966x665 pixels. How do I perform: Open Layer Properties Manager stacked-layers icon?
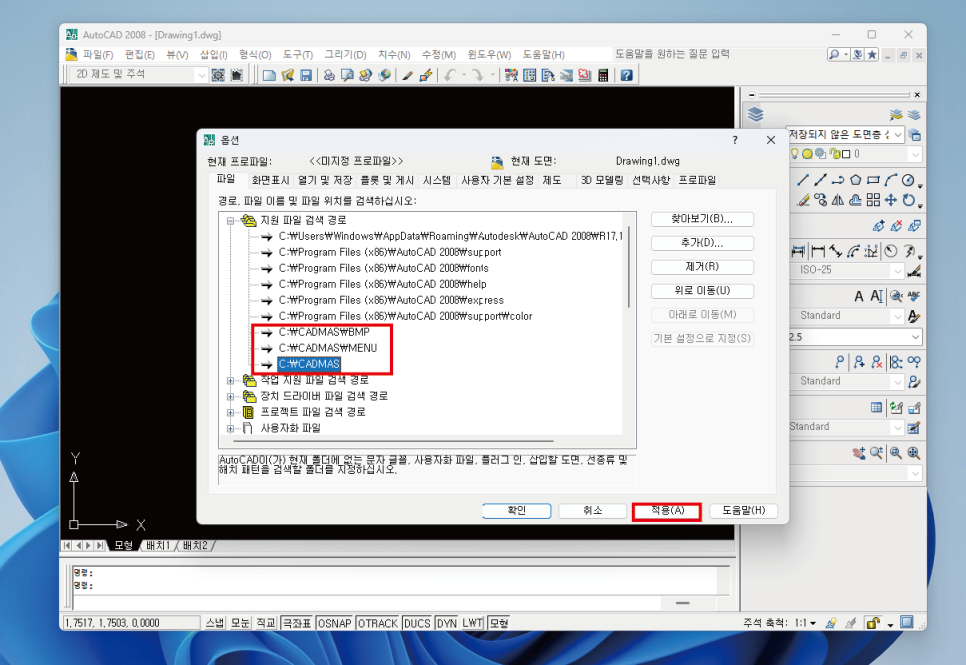tap(755, 115)
